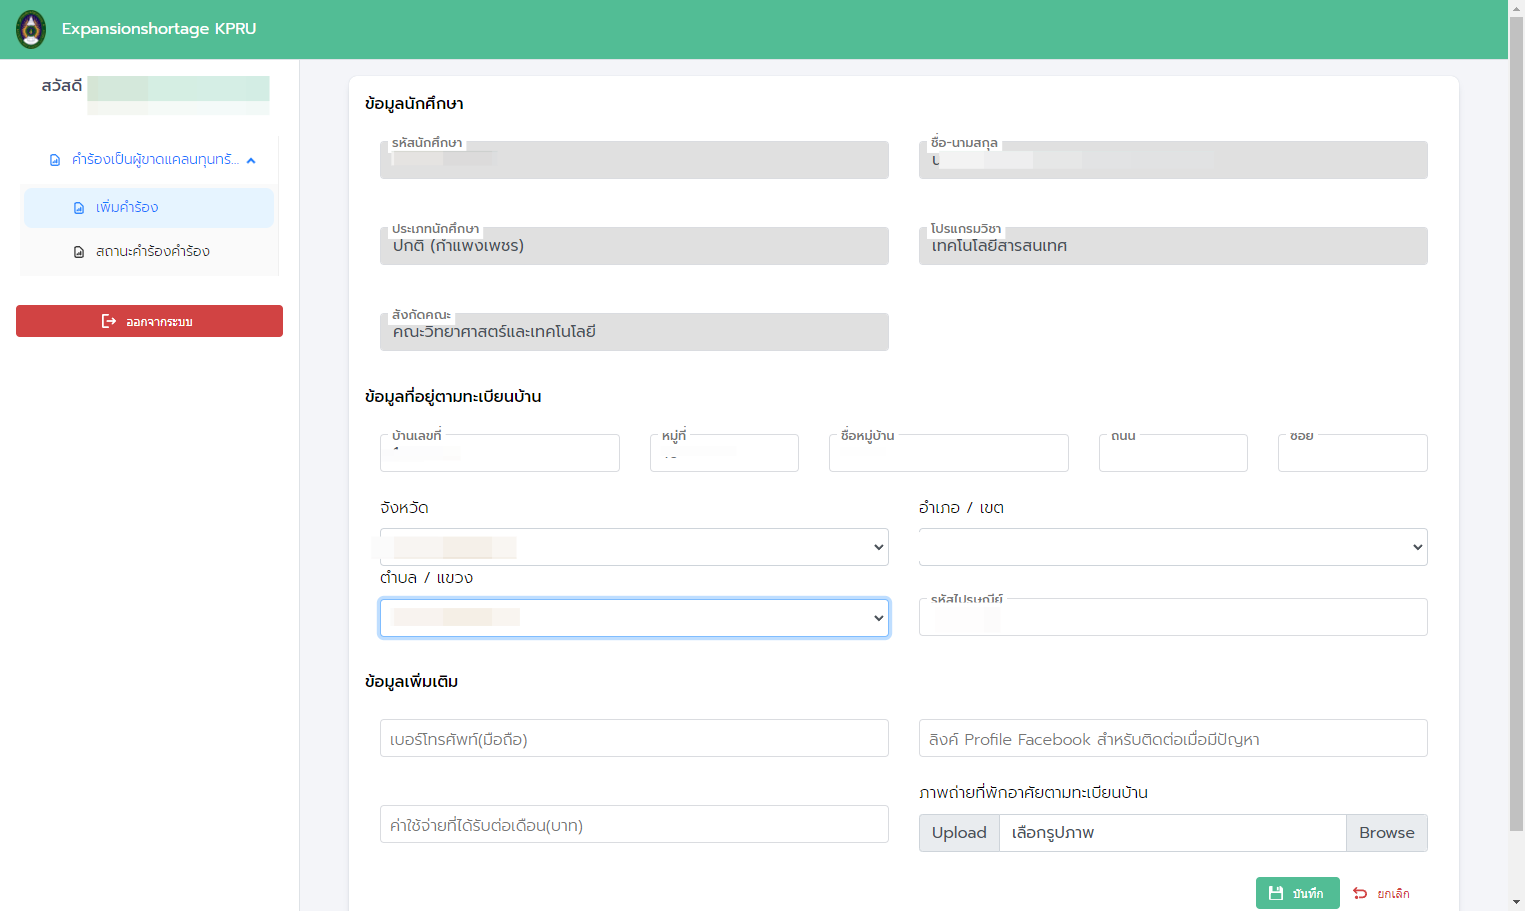Viewport: 1525px width, 911px height.
Task: Click the scrollbar up arrow
Action: point(1516,8)
